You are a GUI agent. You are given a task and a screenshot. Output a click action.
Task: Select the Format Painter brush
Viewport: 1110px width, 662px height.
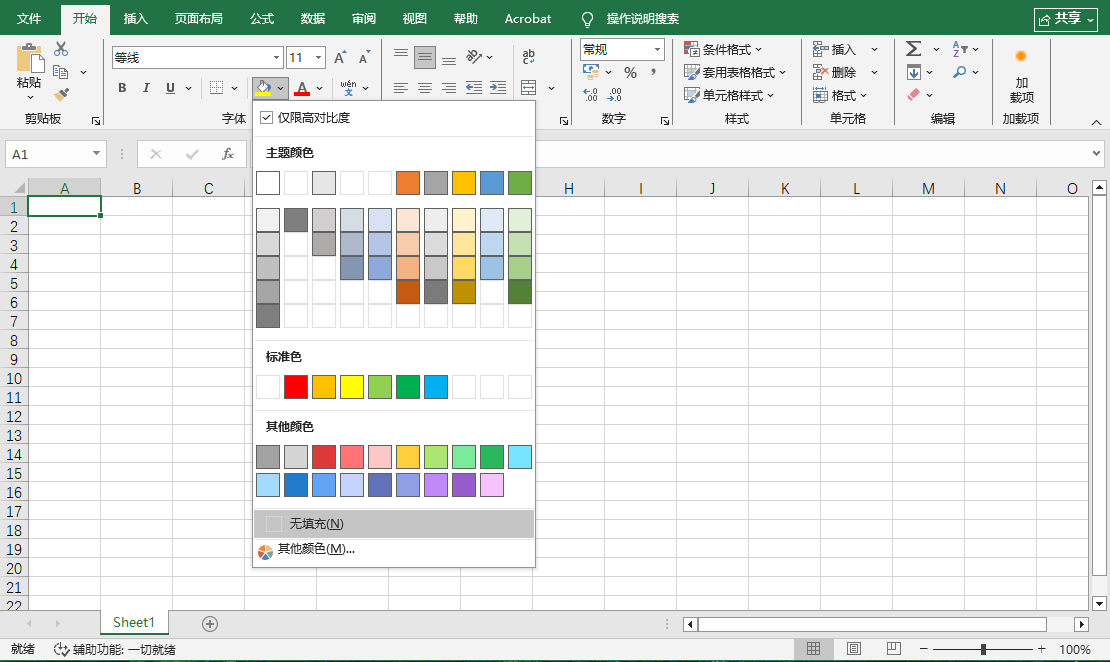tap(61, 94)
